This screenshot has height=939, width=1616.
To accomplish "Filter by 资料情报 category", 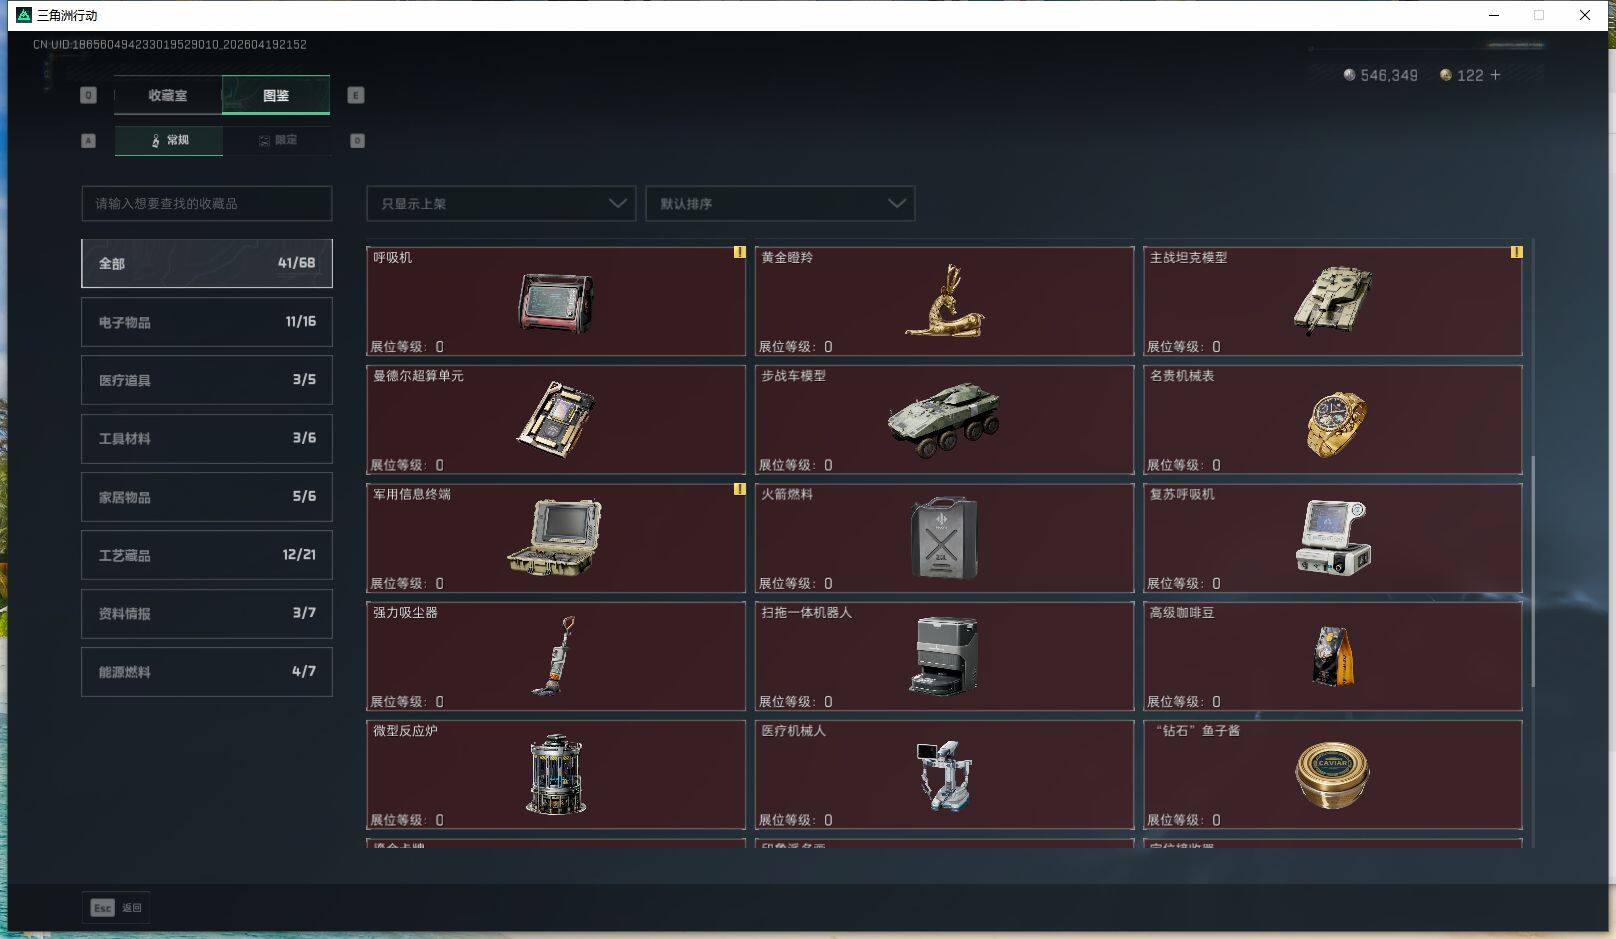I will [x=207, y=614].
